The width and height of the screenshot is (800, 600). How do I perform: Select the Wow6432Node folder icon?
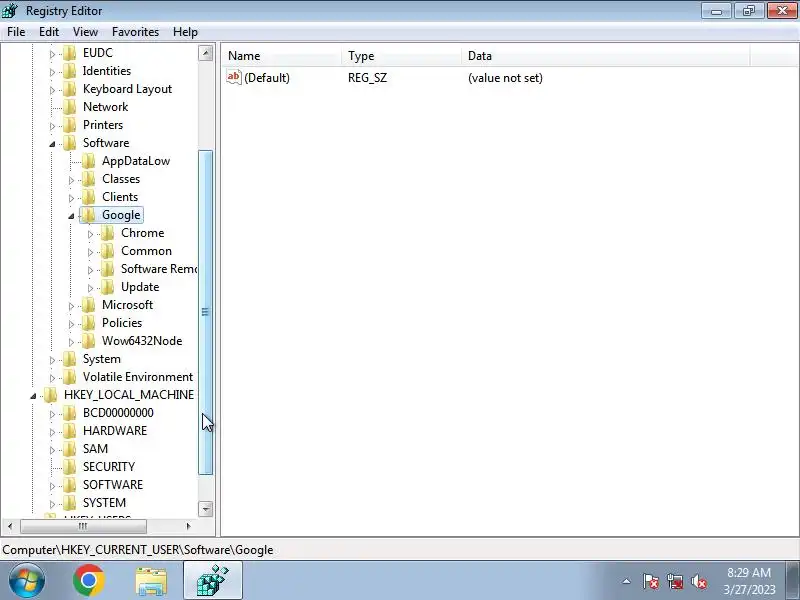88,341
